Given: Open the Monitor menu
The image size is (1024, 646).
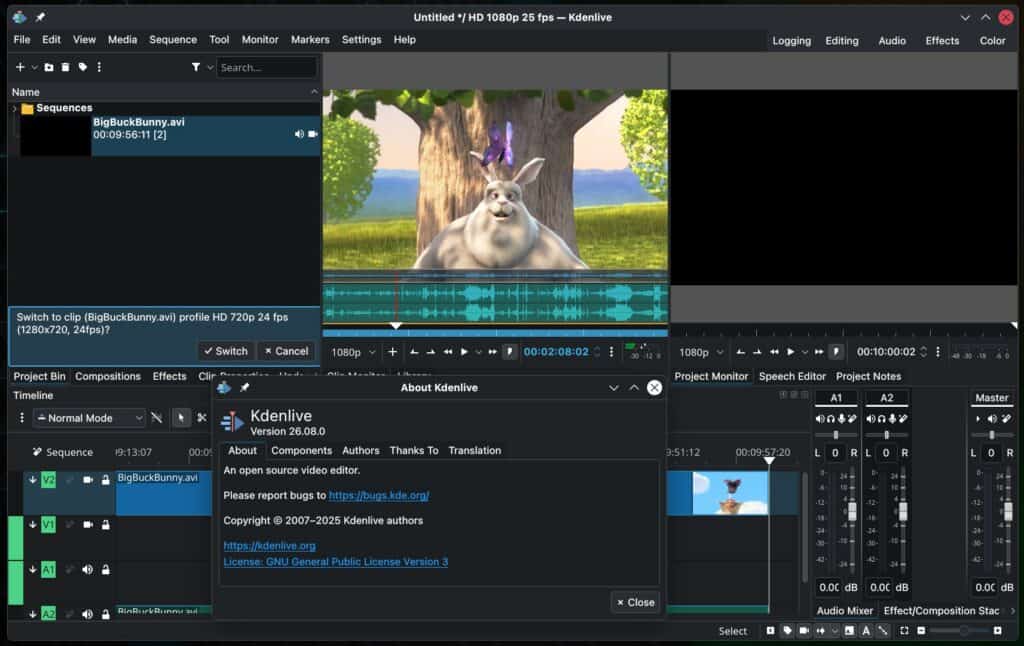Looking at the screenshot, I should [260, 40].
